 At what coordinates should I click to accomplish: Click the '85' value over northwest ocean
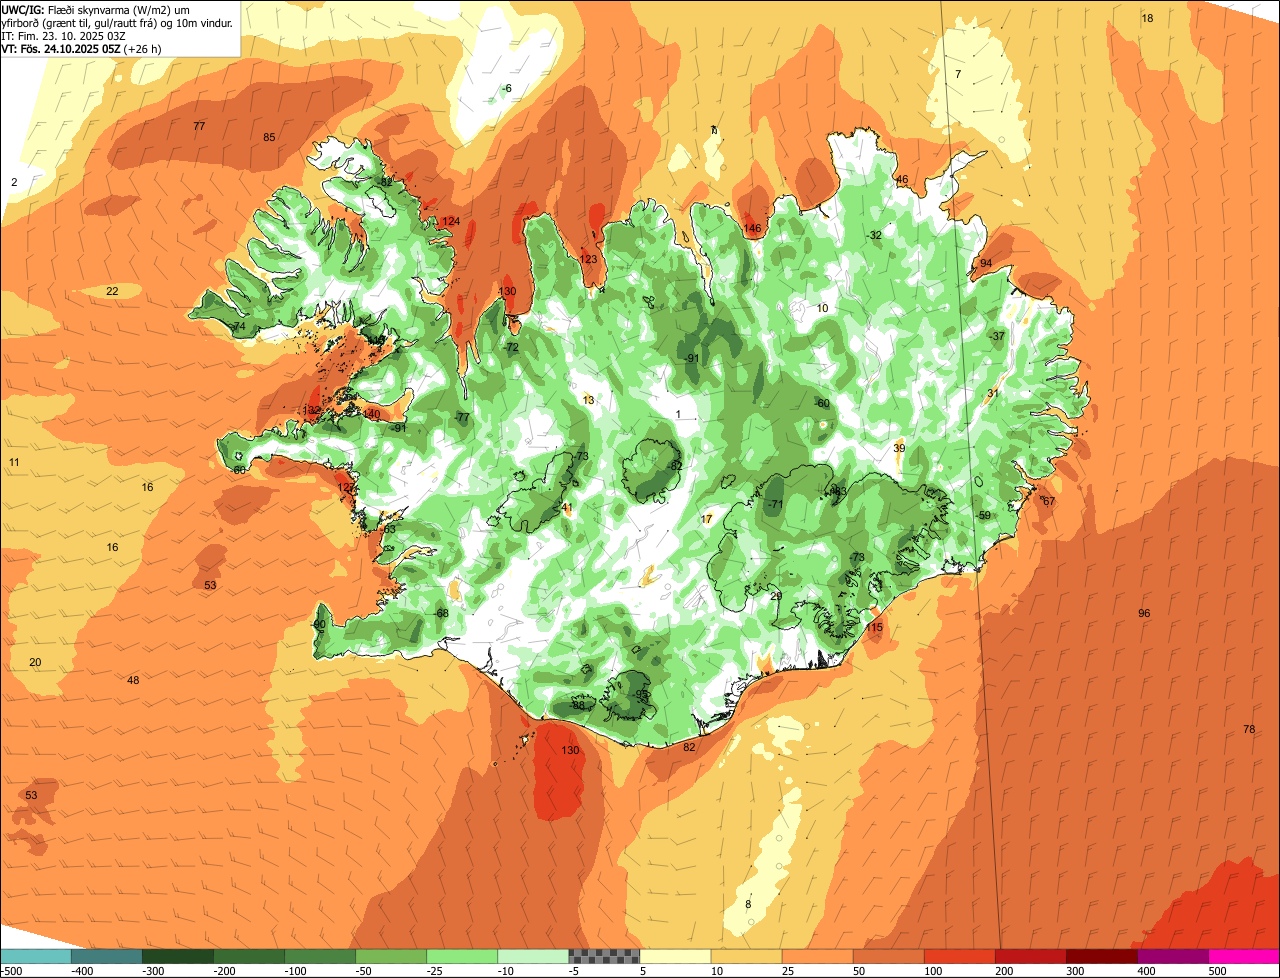coord(269,137)
